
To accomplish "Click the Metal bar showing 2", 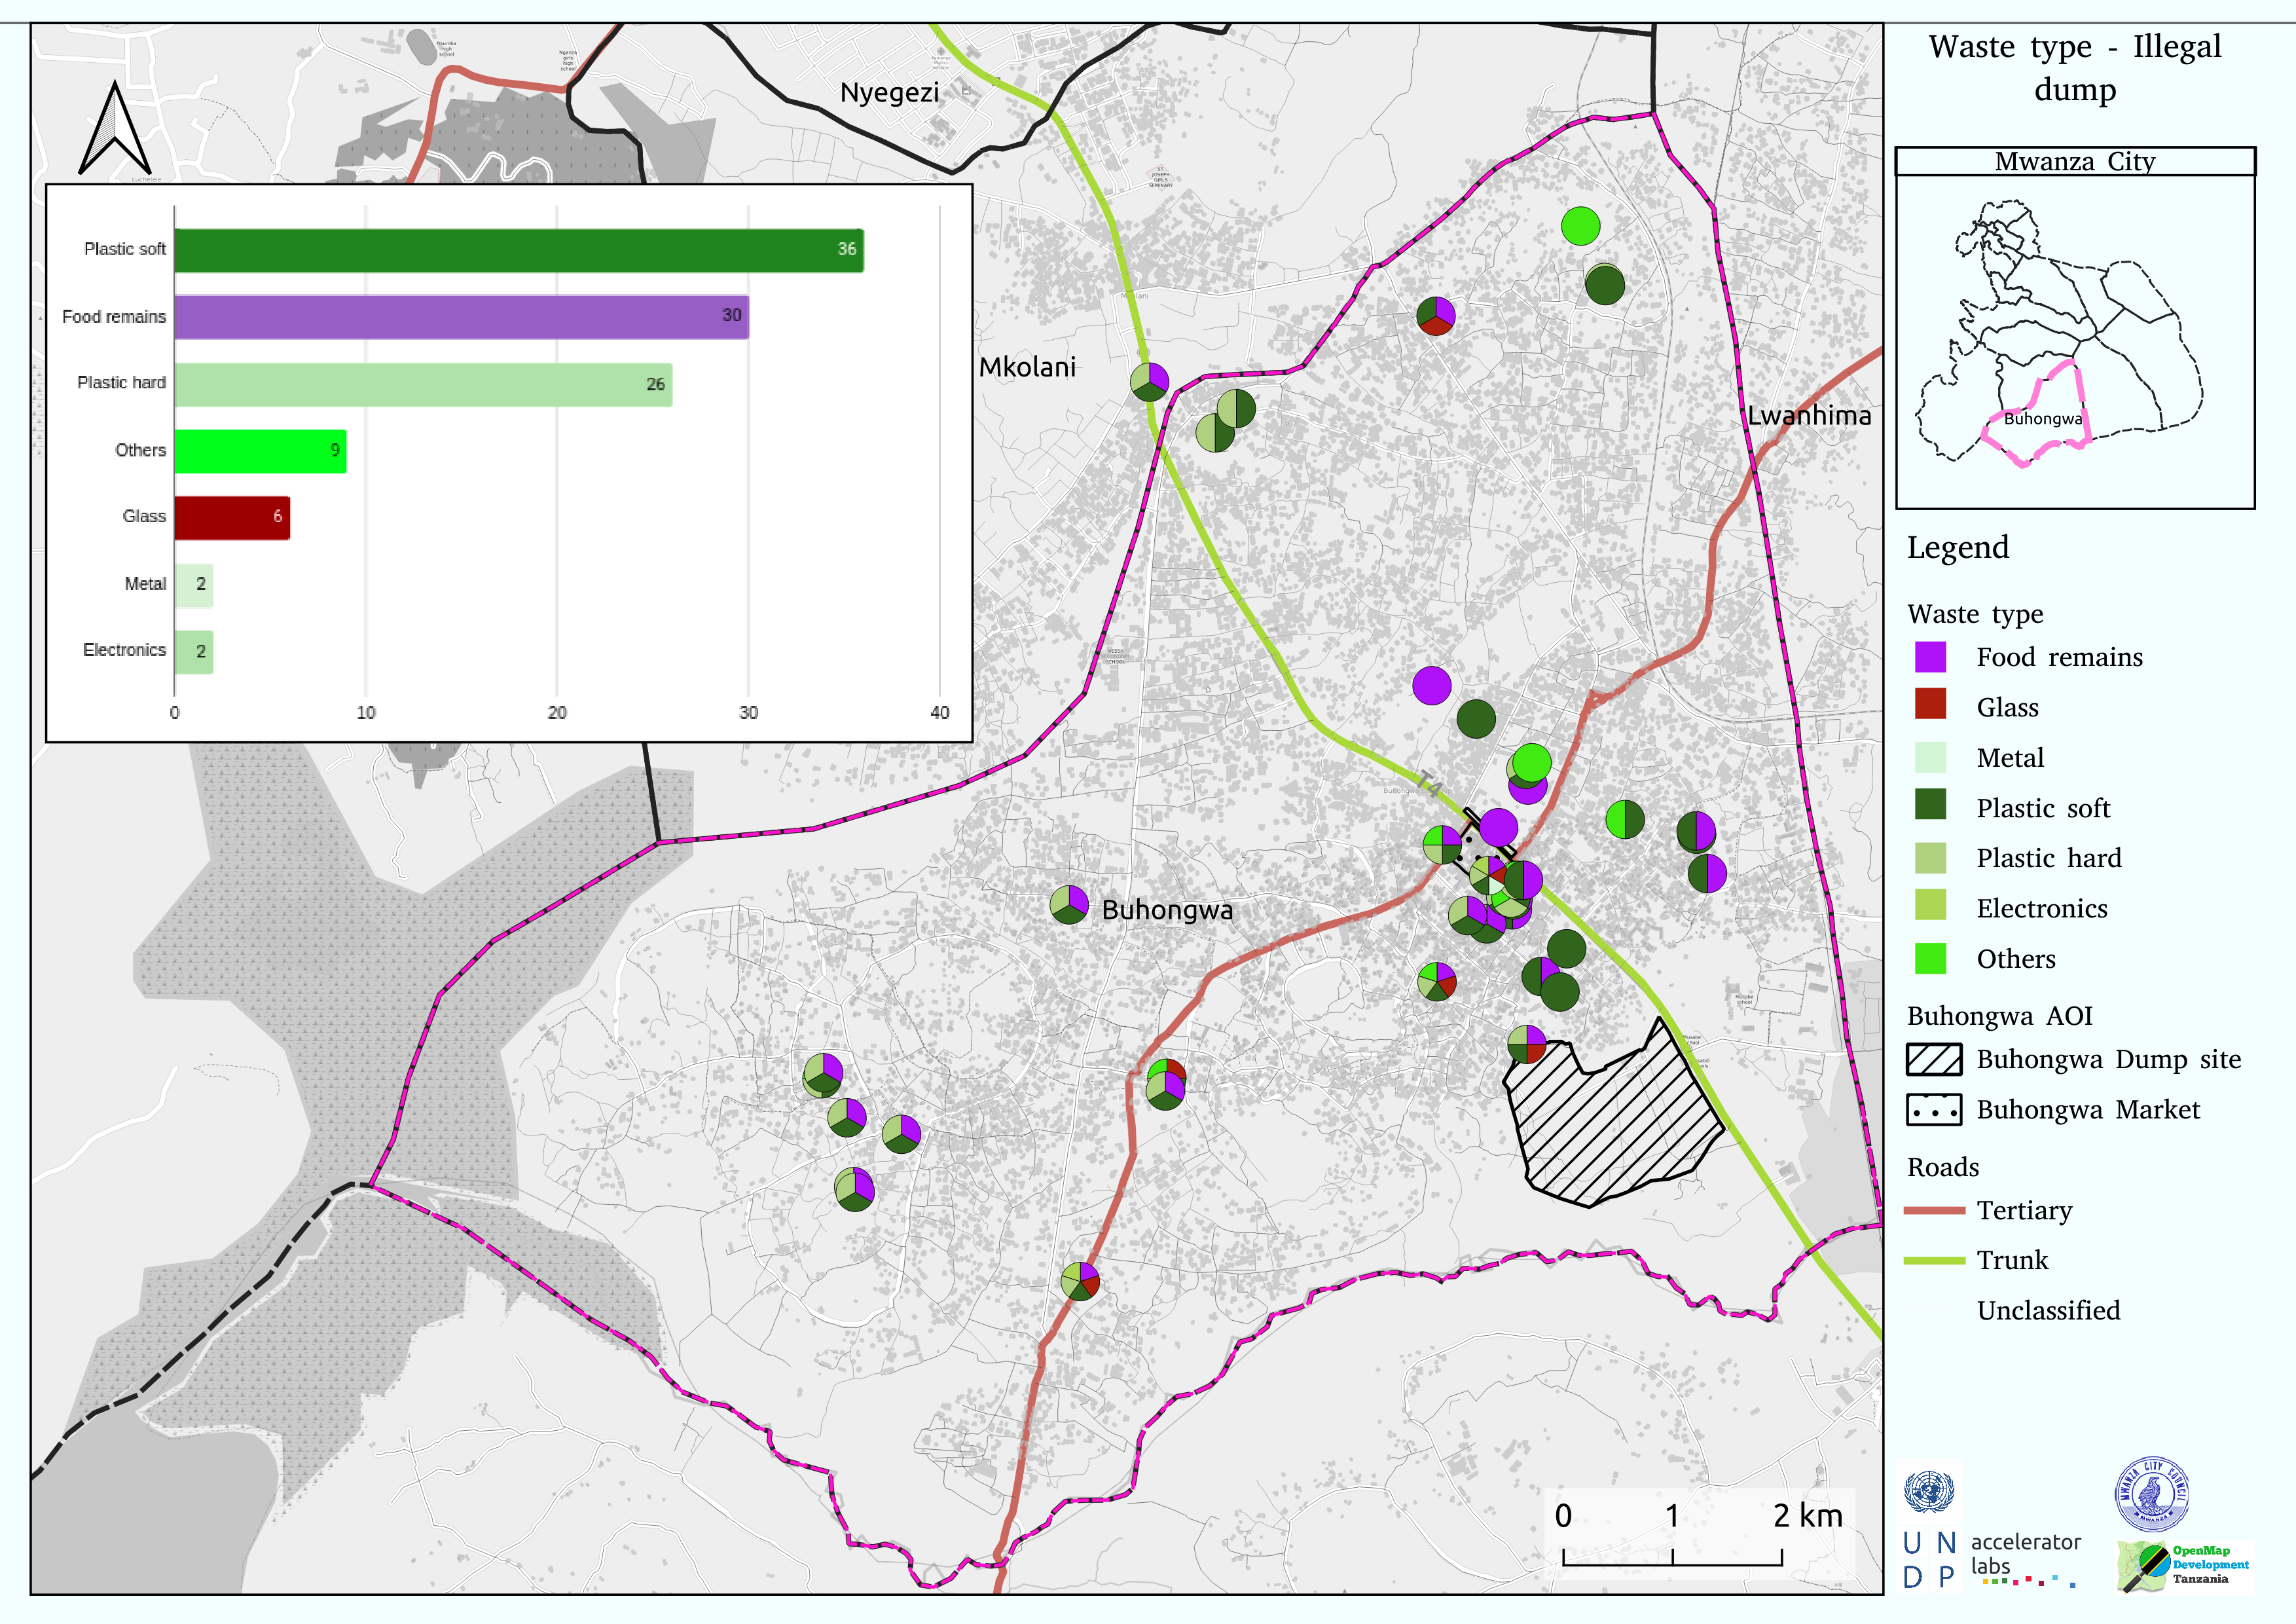I will tap(193, 585).
